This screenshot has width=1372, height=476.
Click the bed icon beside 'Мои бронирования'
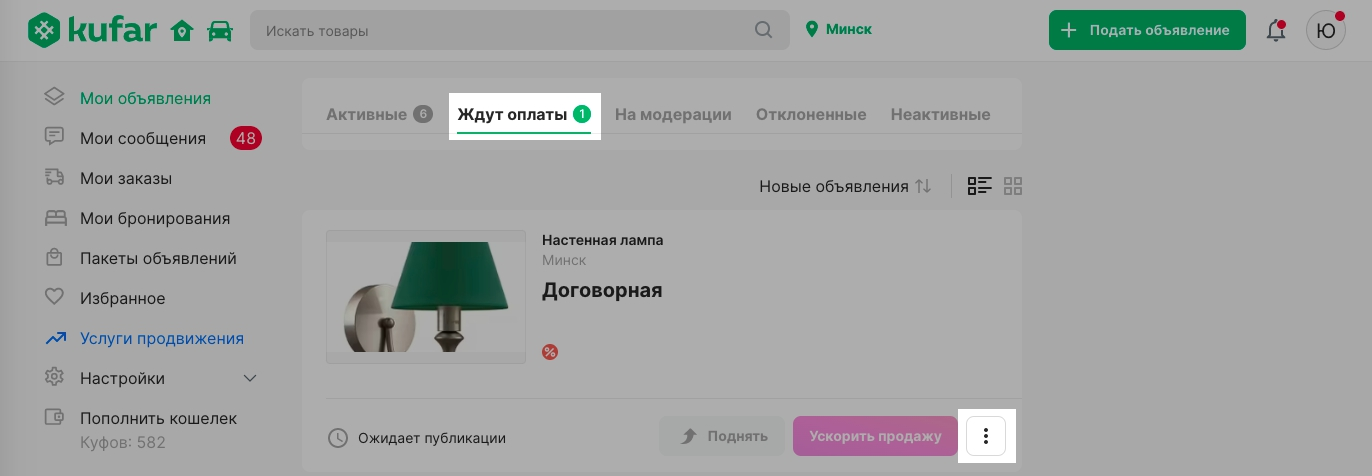tap(55, 217)
